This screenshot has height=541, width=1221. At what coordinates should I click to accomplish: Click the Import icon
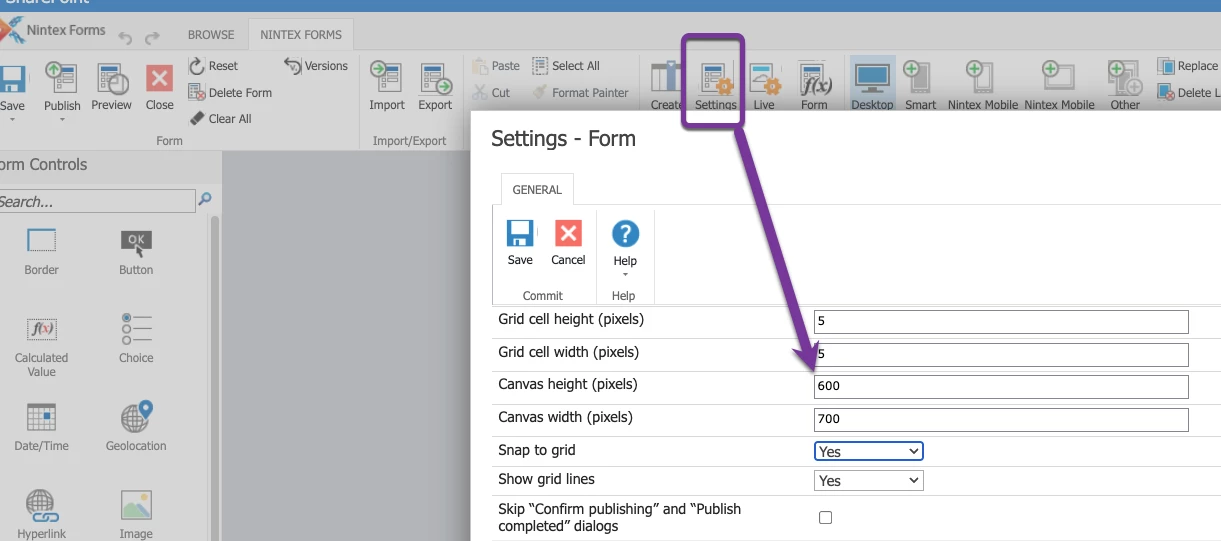pyautogui.click(x=386, y=79)
